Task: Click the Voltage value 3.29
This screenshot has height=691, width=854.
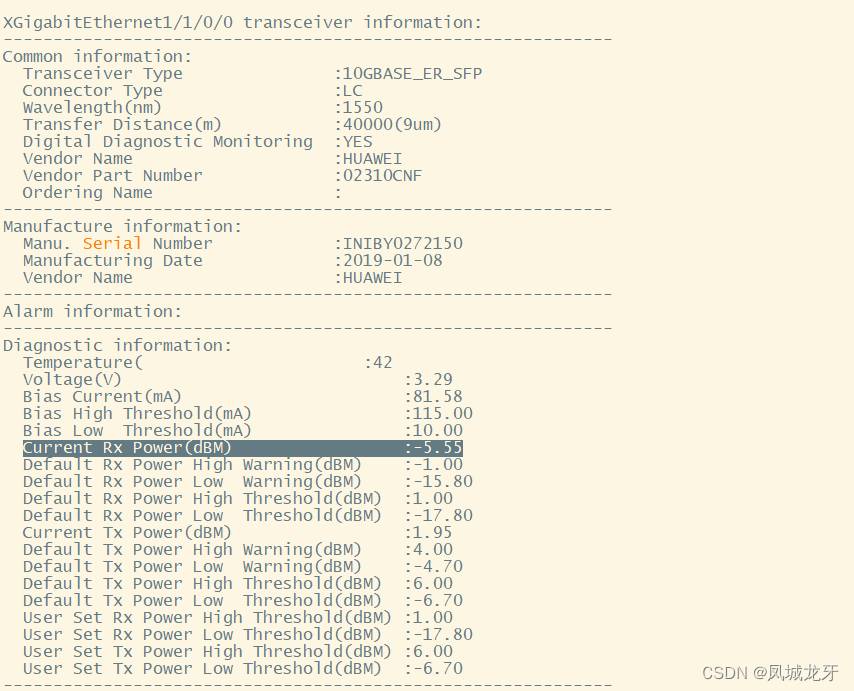Action: tap(432, 380)
